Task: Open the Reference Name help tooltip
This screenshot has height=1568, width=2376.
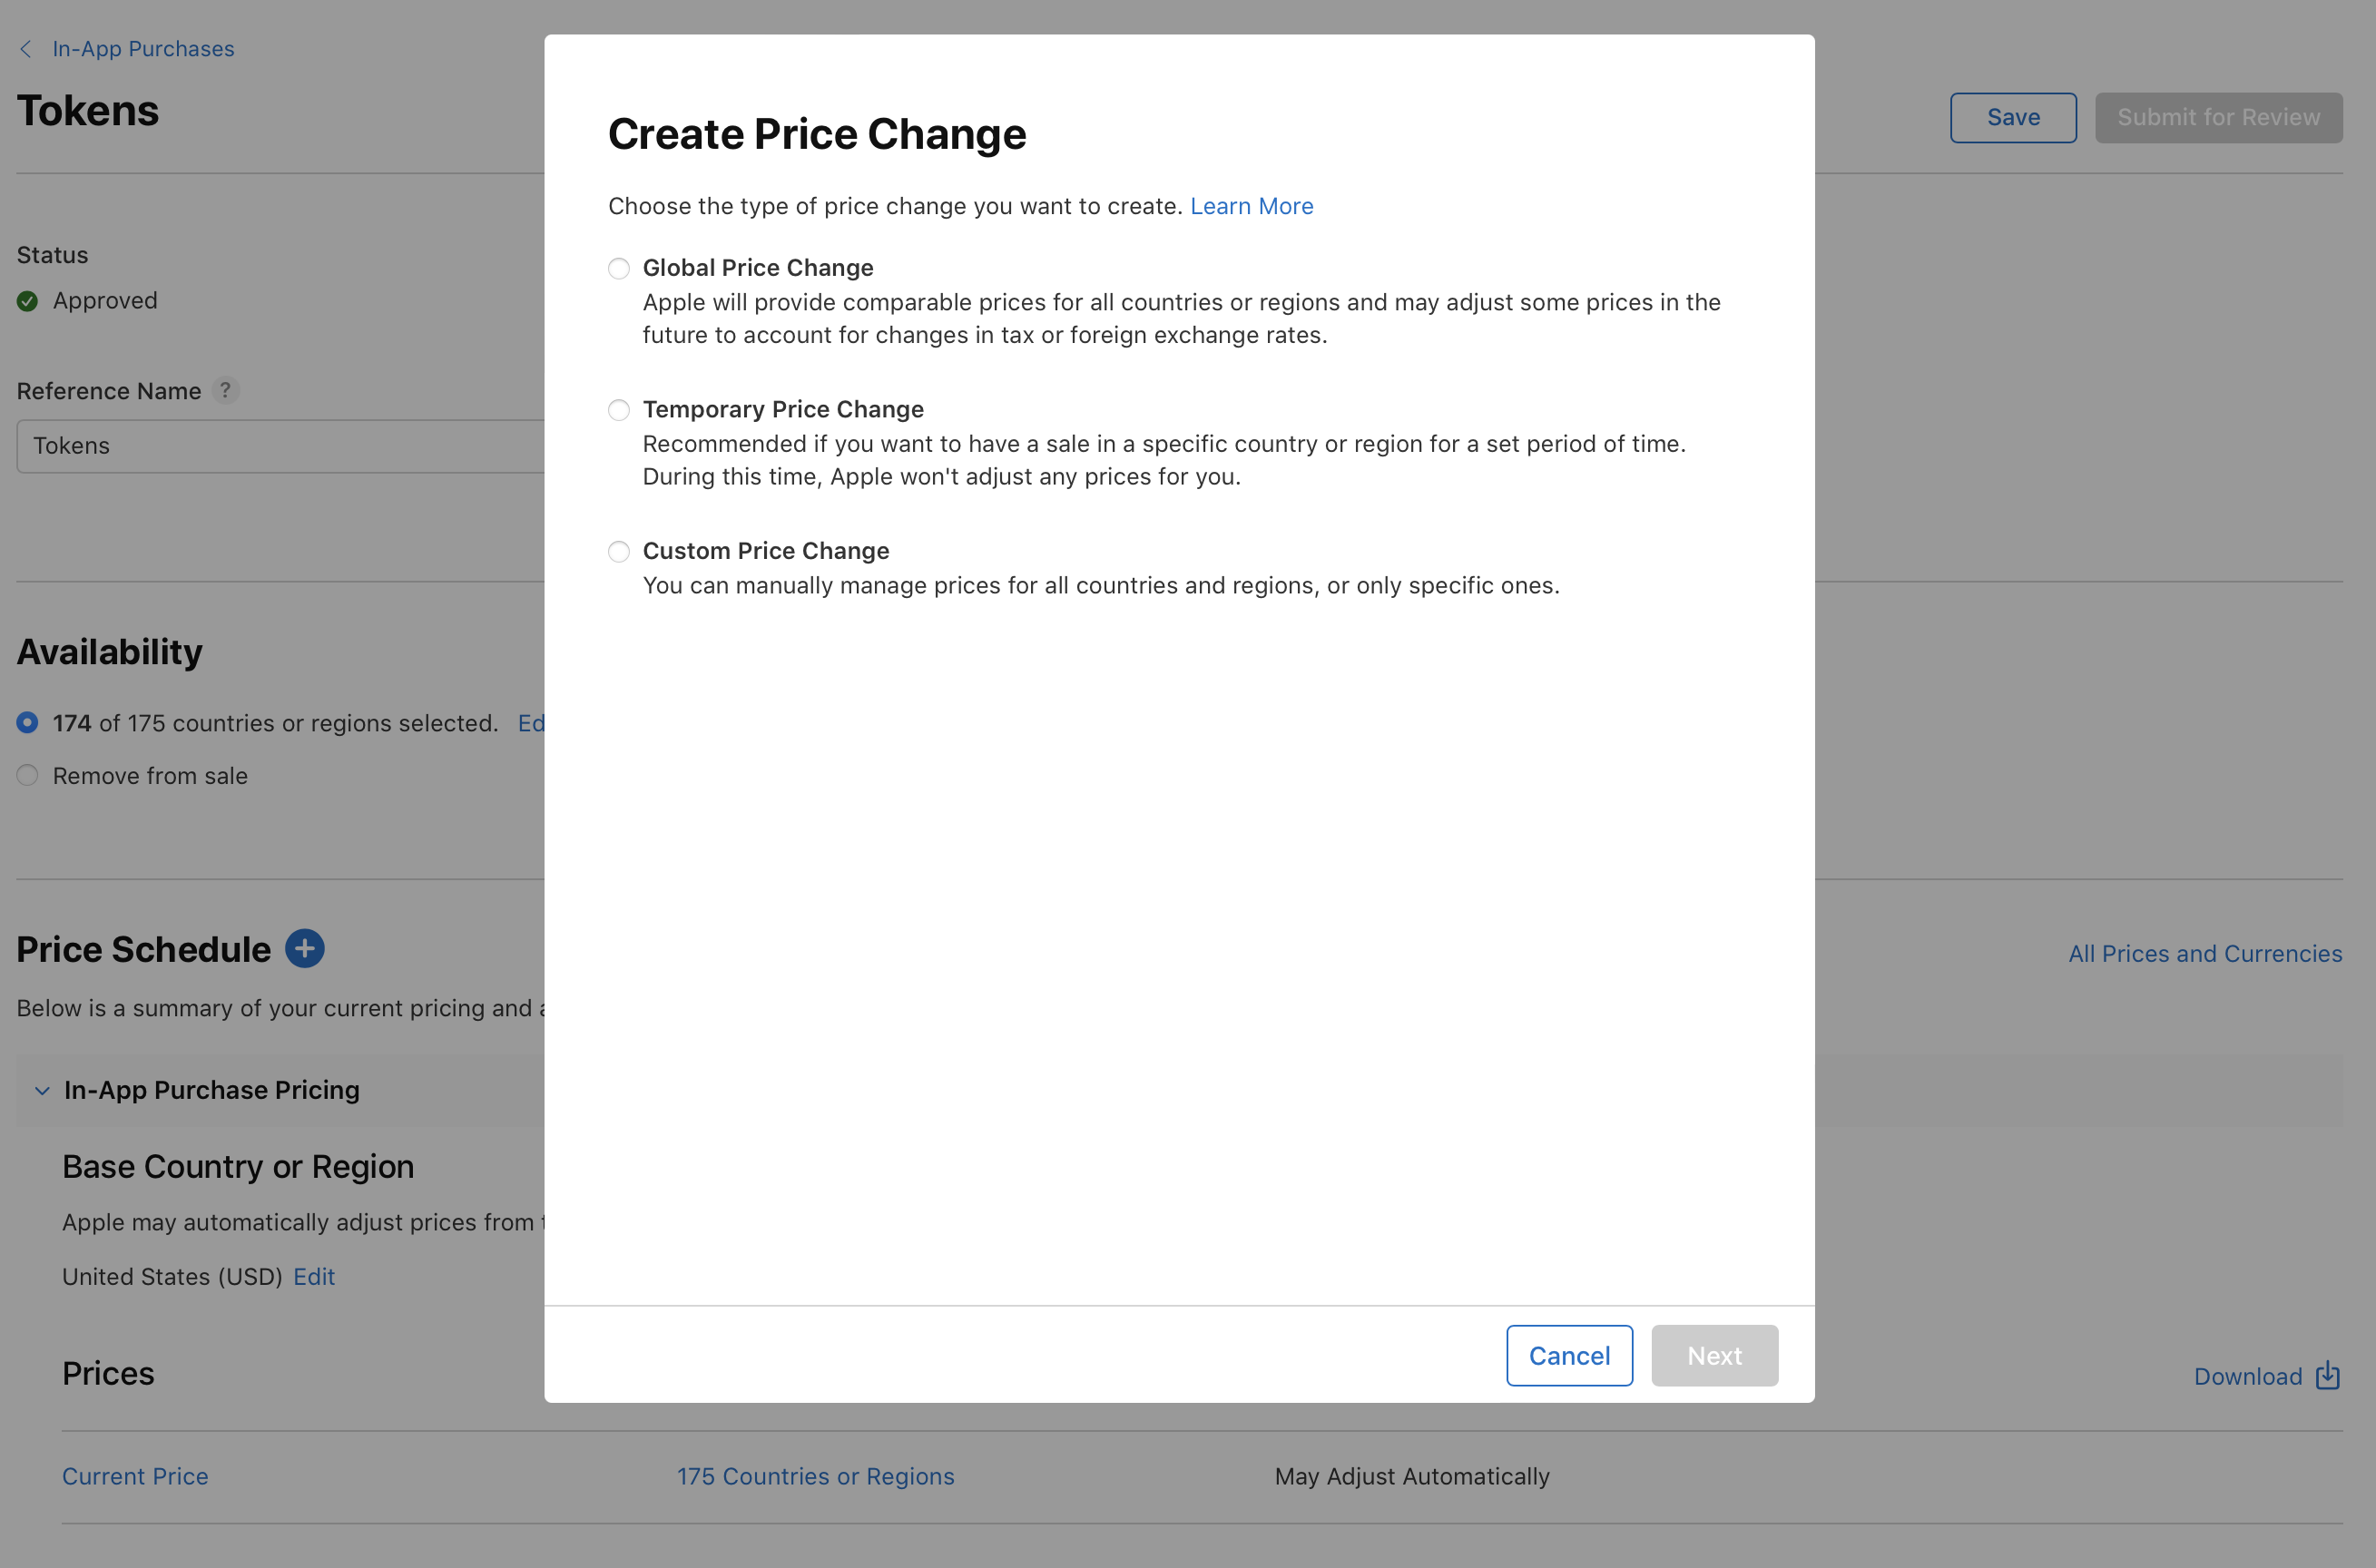Action: 226,390
